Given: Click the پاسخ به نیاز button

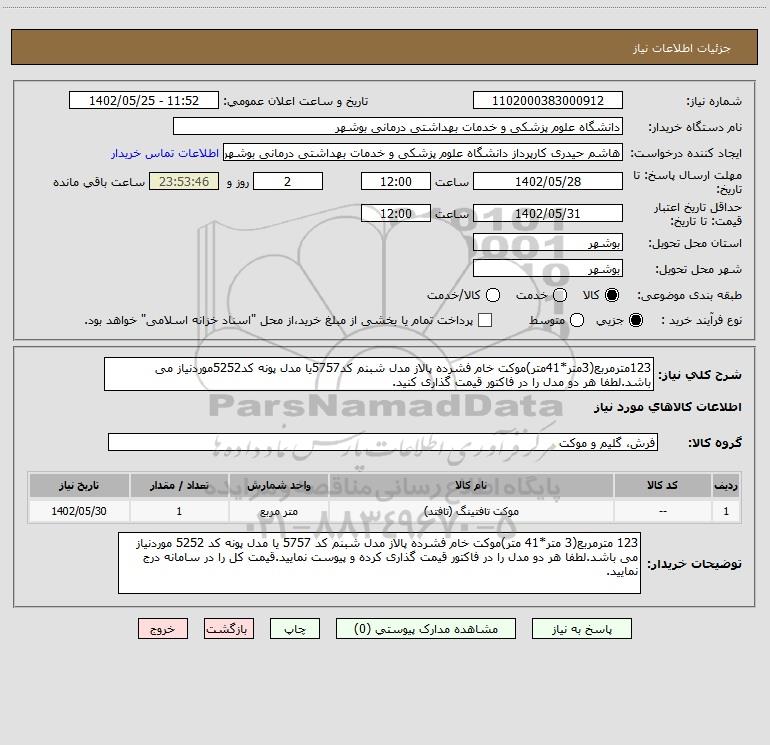Looking at the screenshot, I should (581, 629).
